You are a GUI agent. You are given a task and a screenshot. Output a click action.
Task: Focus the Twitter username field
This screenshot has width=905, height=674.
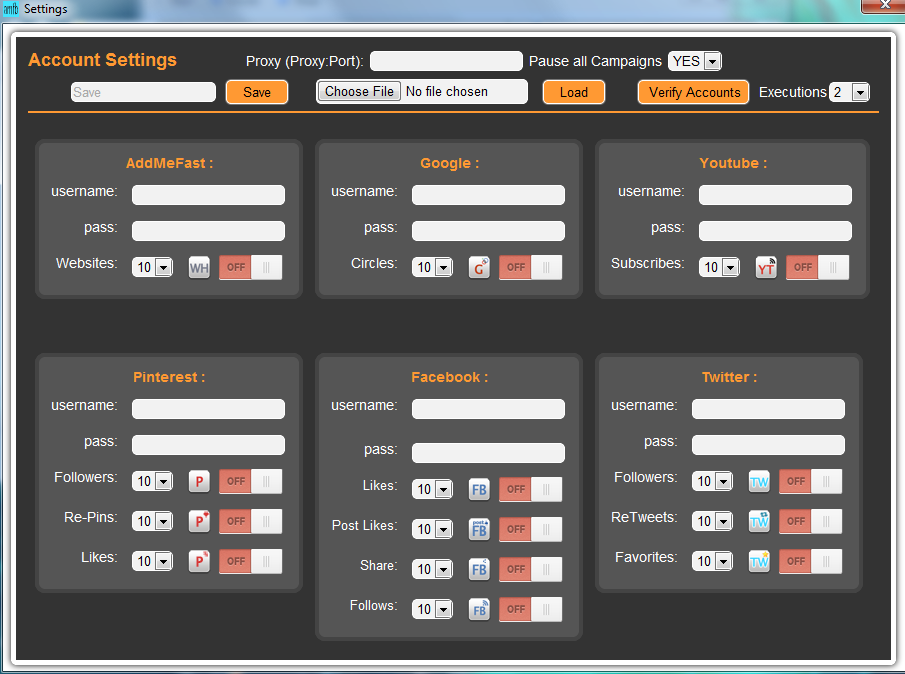tap(768, 409)
